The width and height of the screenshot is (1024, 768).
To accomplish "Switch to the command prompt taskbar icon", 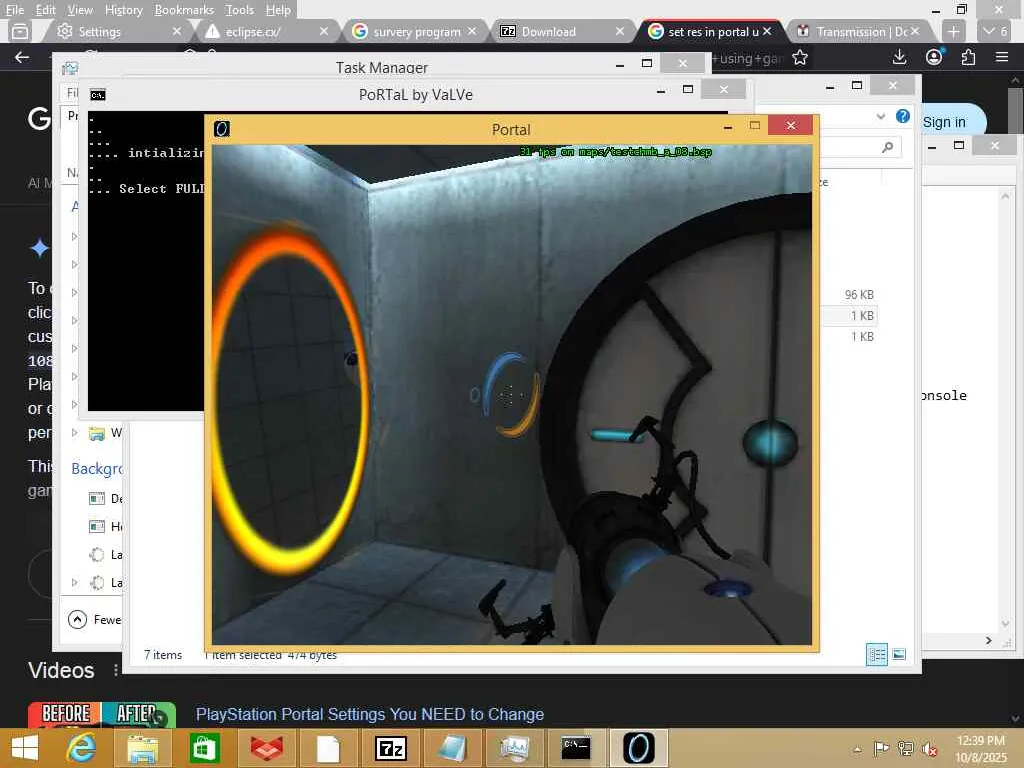I will 576,748.
